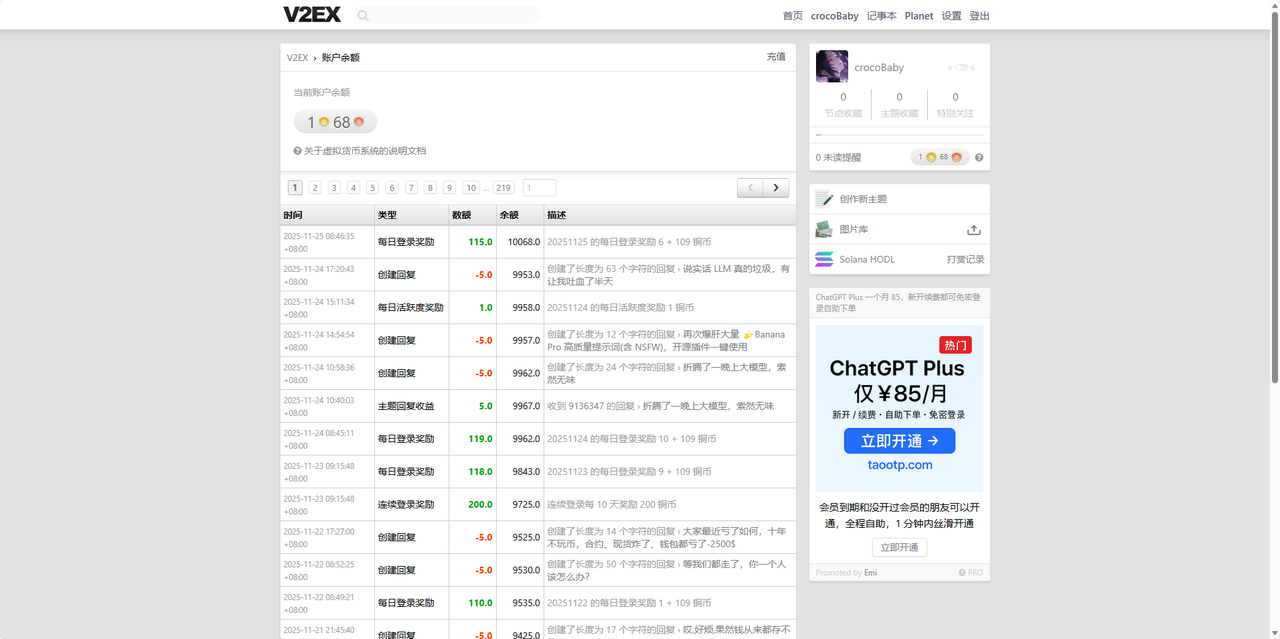Click the sidebar coin balance pill
Image resolution: width=1280 pixels, height=639 pixels.
click(939, 157)
